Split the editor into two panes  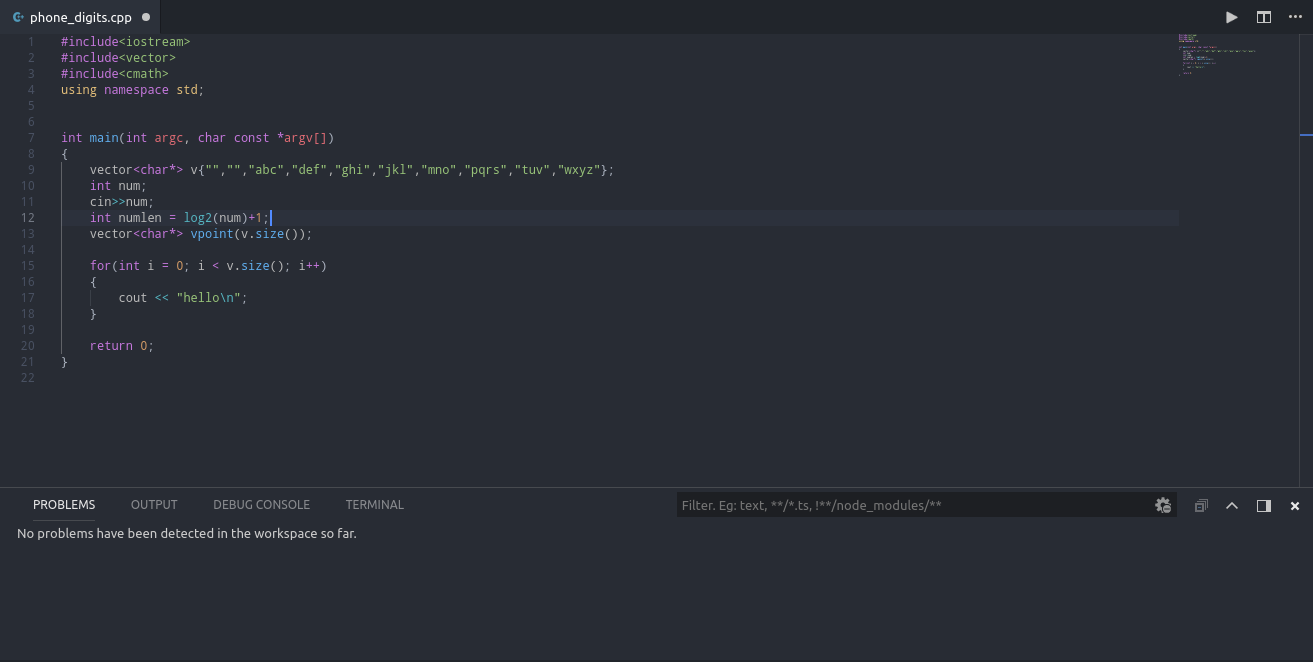[x=1263, y=17]
